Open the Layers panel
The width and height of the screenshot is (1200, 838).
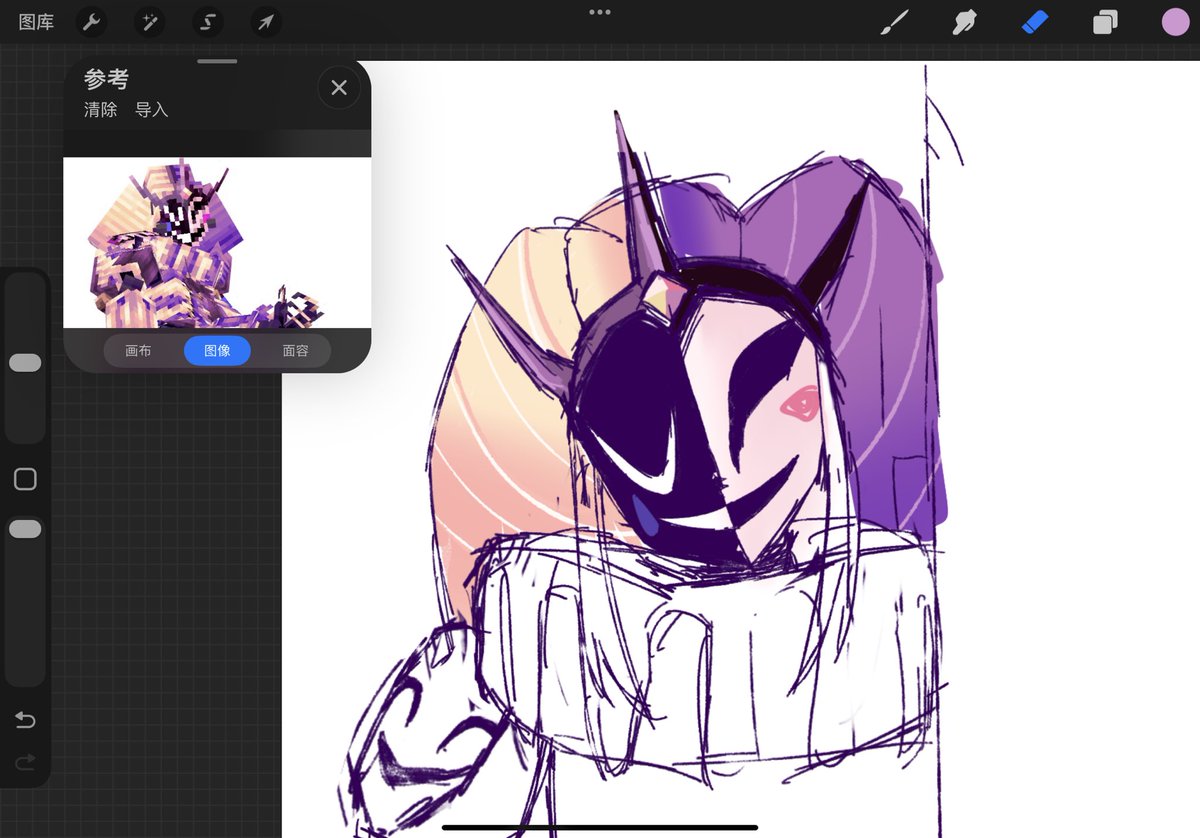tap(1105, 22)
